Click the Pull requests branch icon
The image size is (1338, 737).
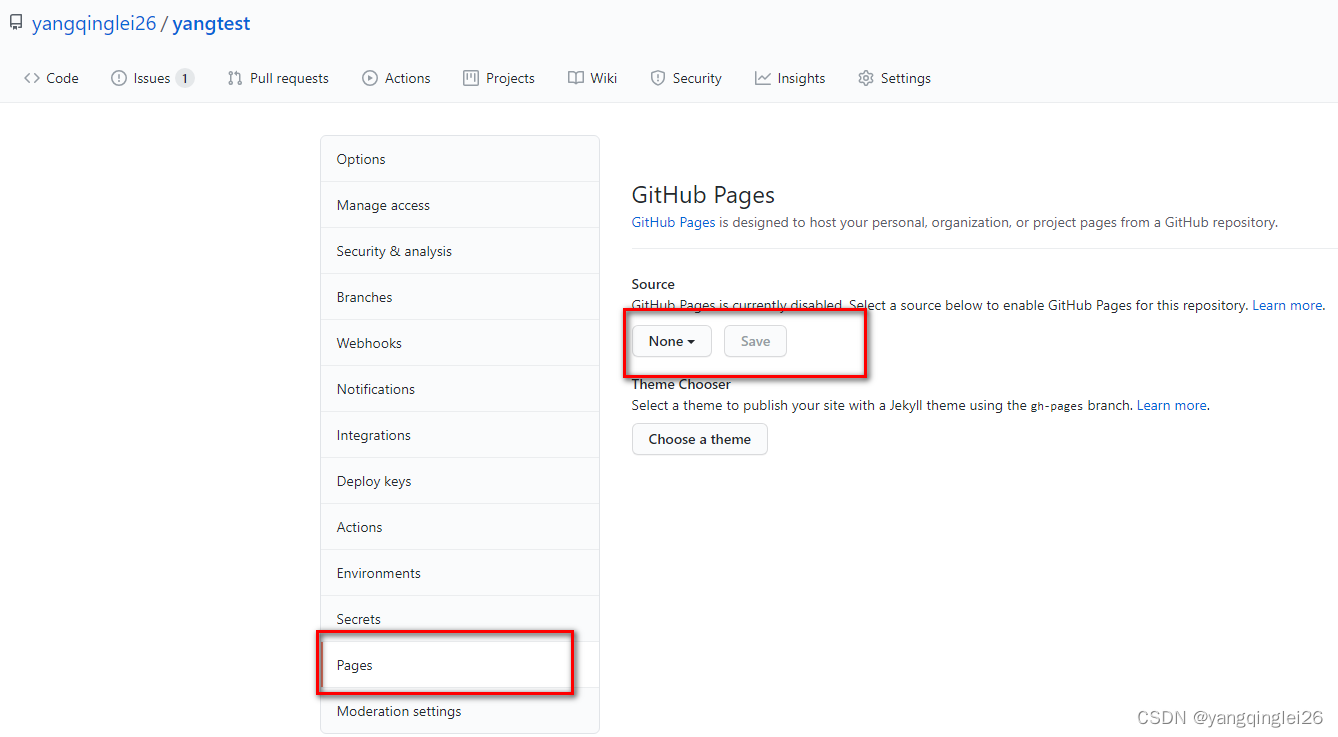[x=235, y=78]
